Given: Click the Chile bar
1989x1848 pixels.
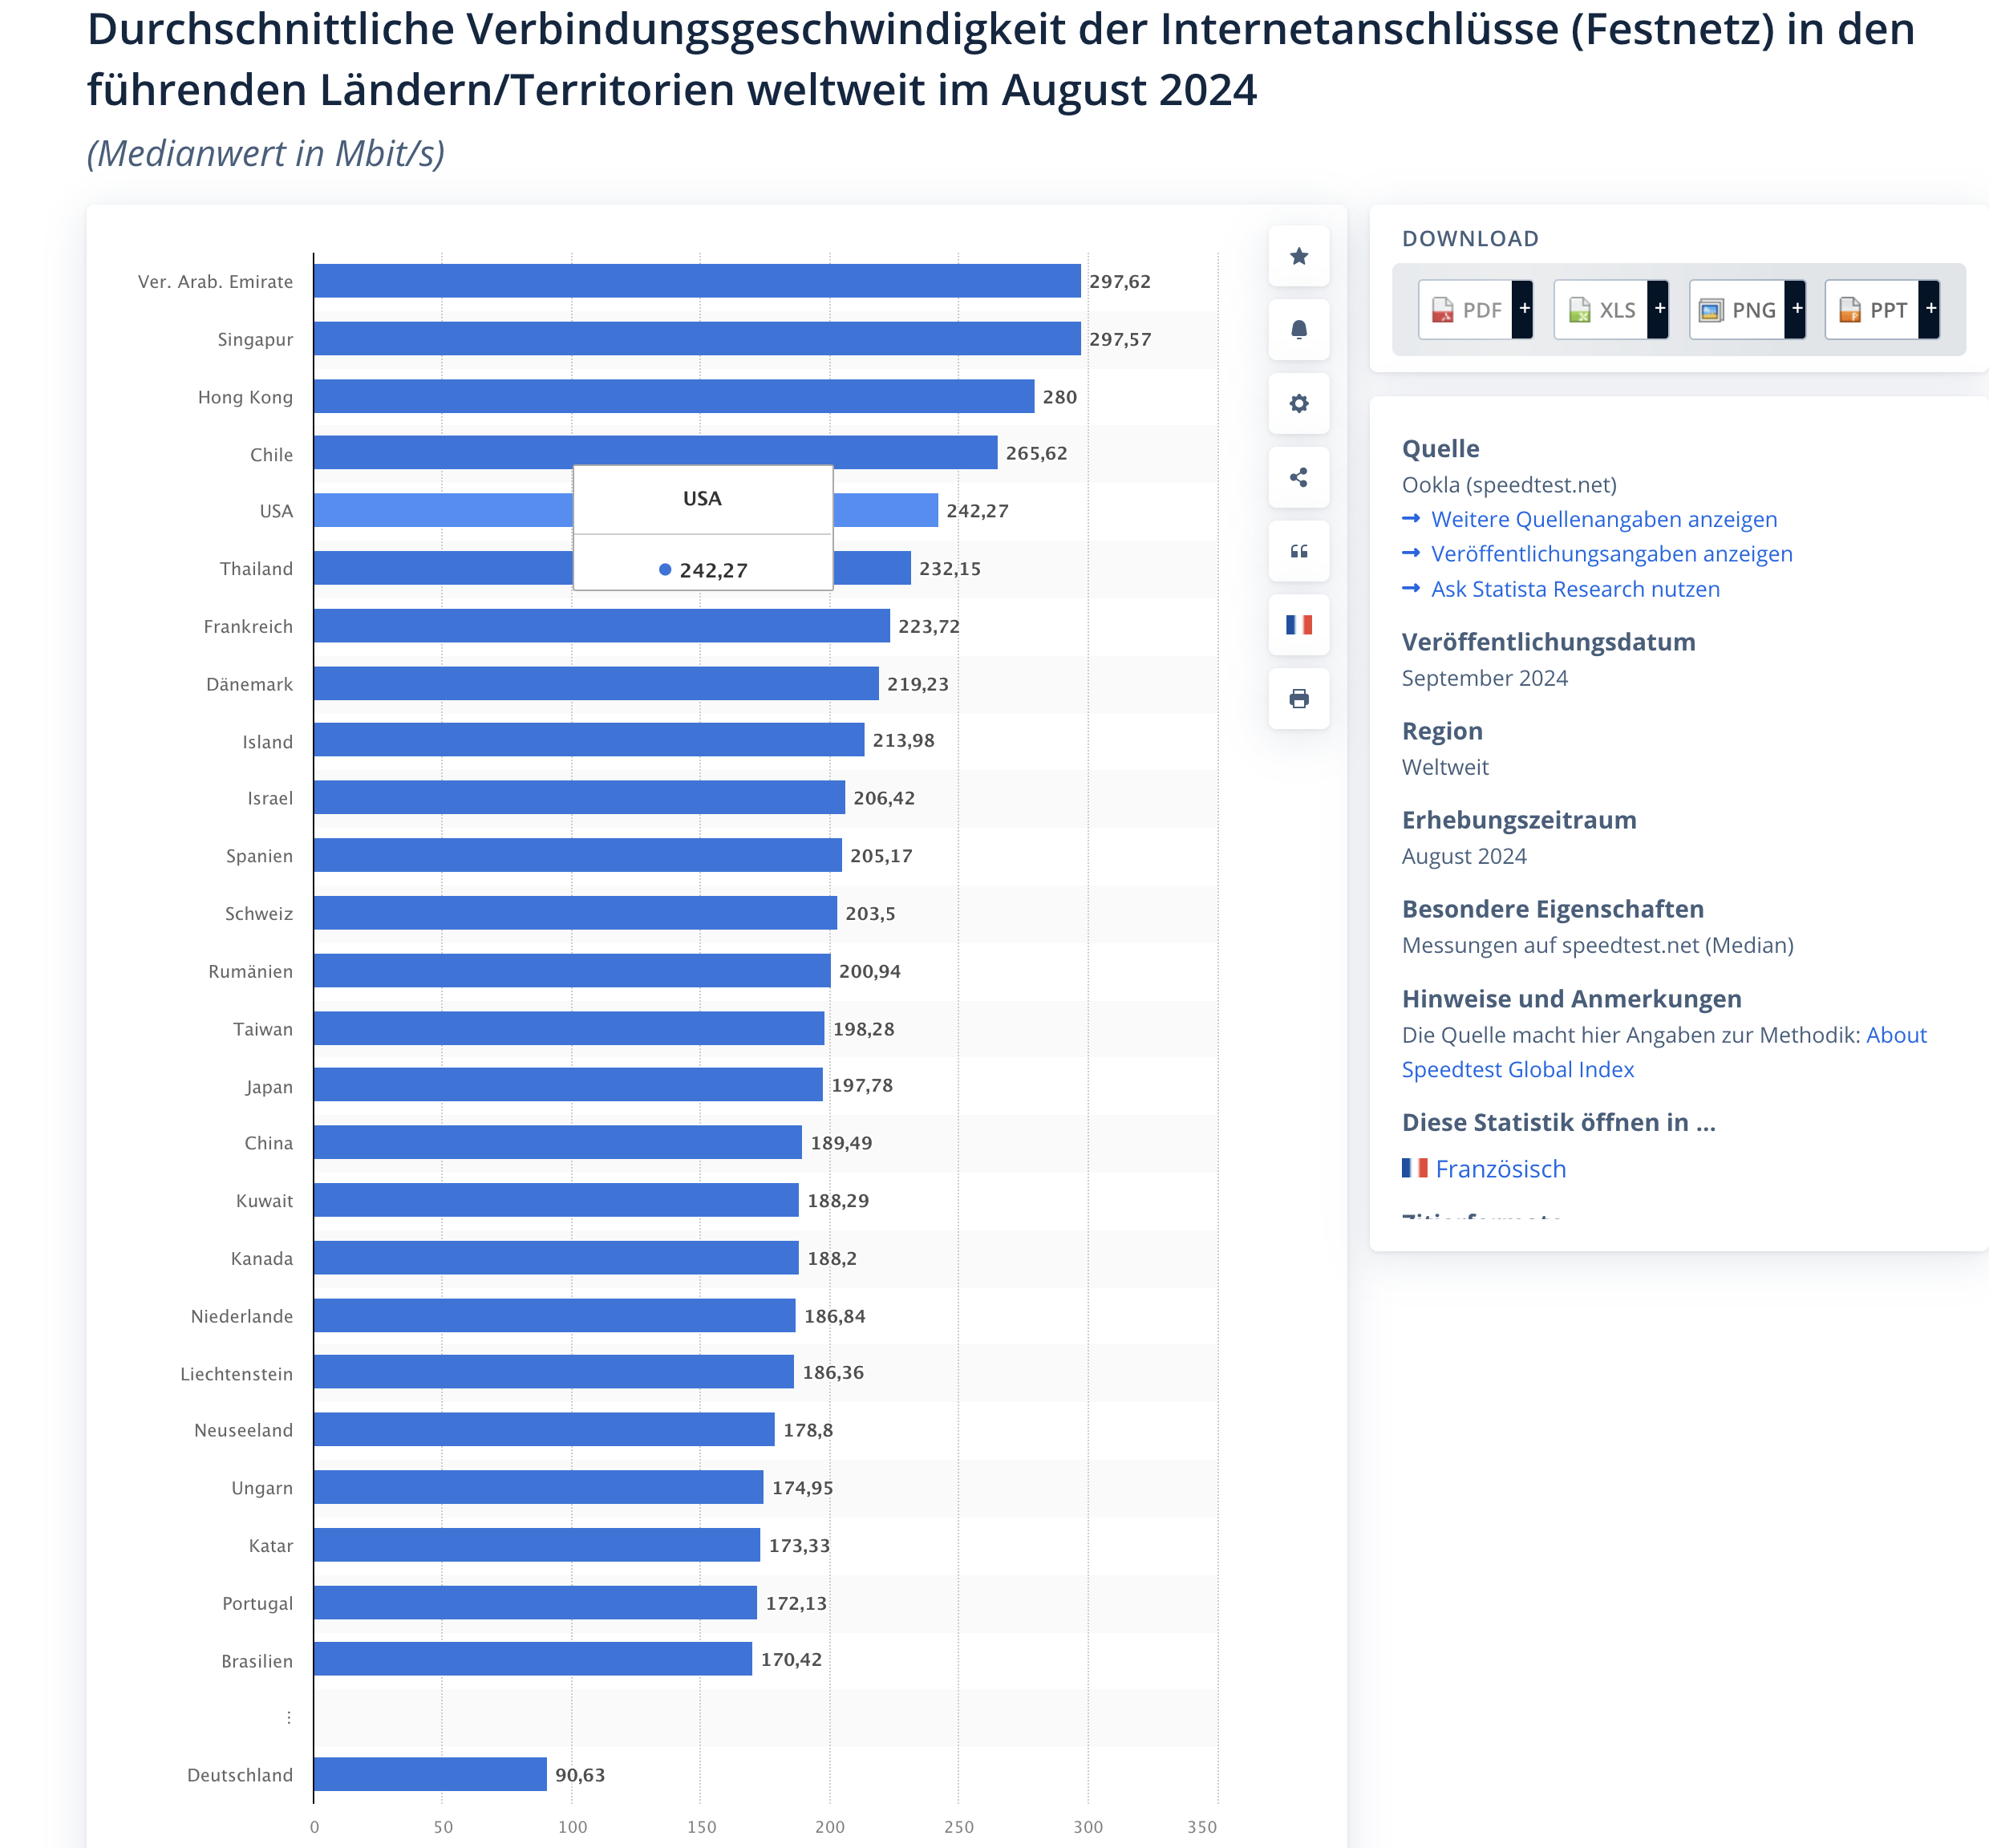Looking at the screenshot, I should click(655, 452).
